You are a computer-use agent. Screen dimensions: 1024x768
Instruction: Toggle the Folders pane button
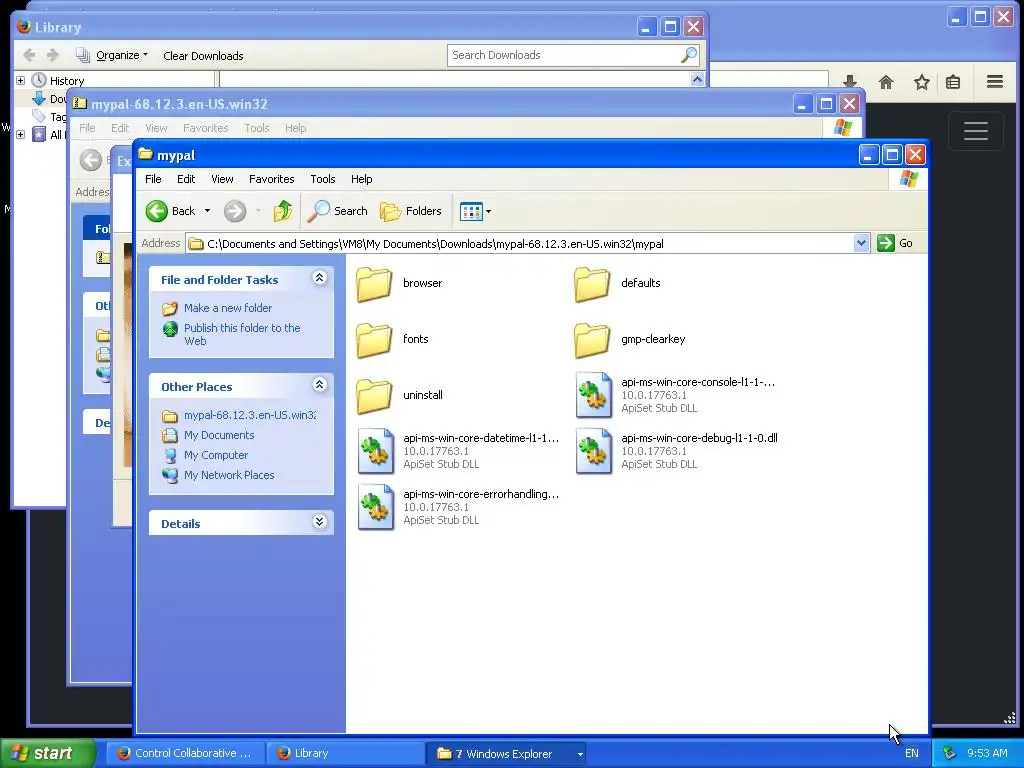411,211
